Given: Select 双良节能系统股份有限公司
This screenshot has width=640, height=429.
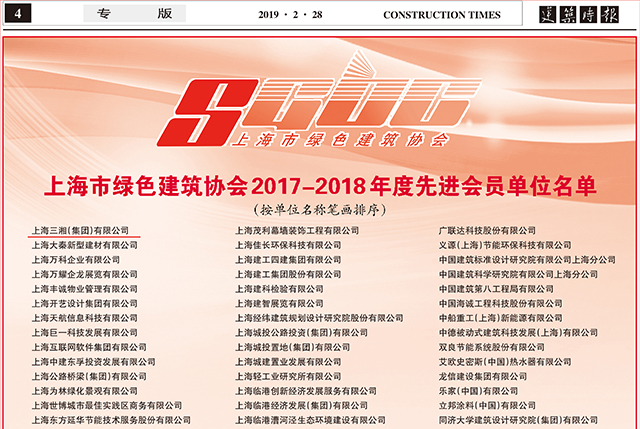Looking at the screenshot, I should [x=492, y=347].
